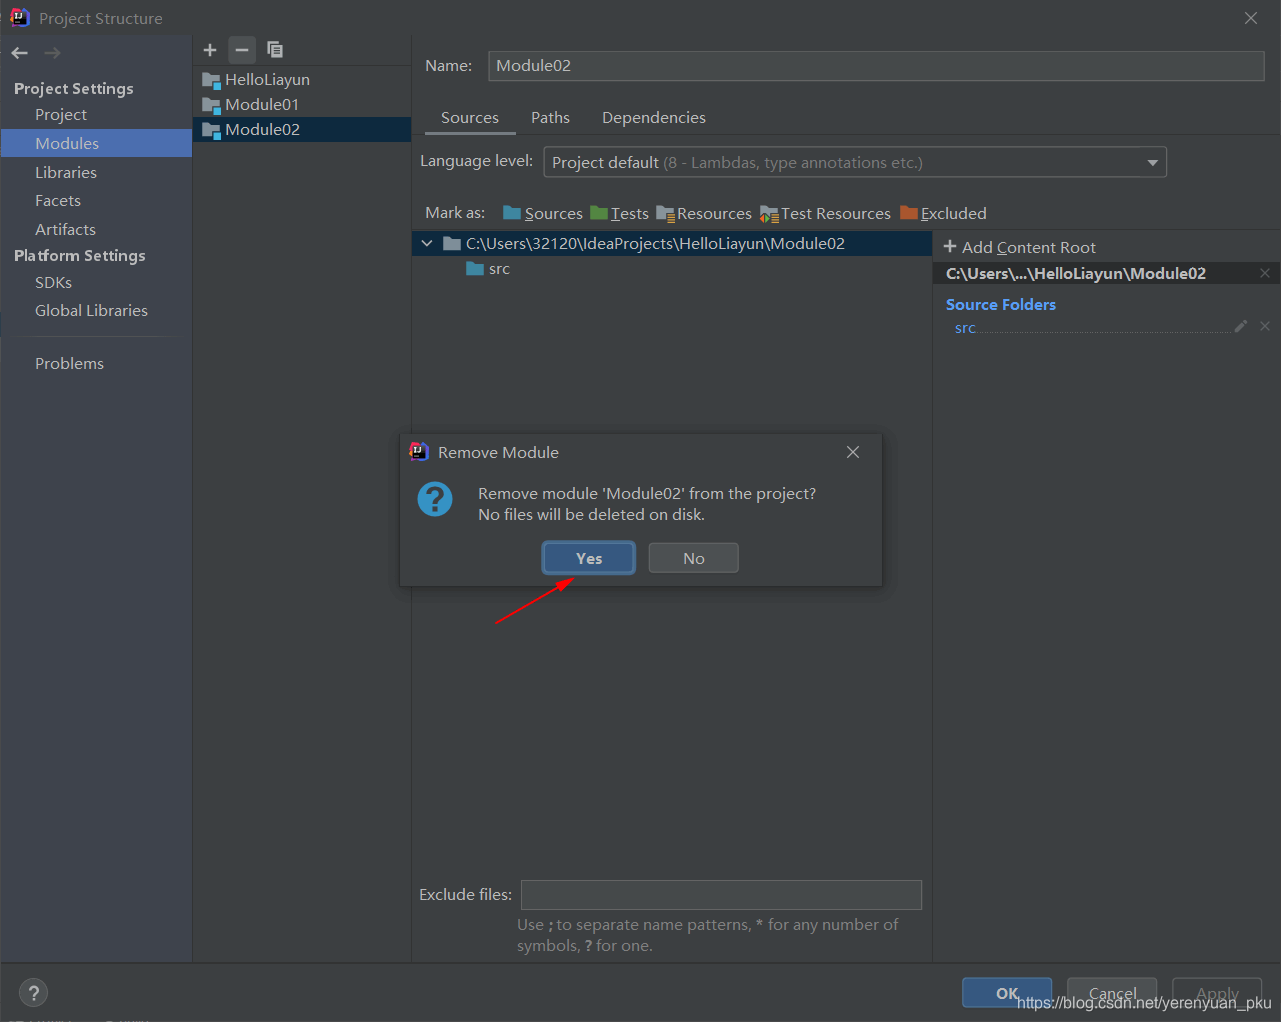Click the Cancel button
This screenshot has width=1281, height=1022.
coord(1112,993)
